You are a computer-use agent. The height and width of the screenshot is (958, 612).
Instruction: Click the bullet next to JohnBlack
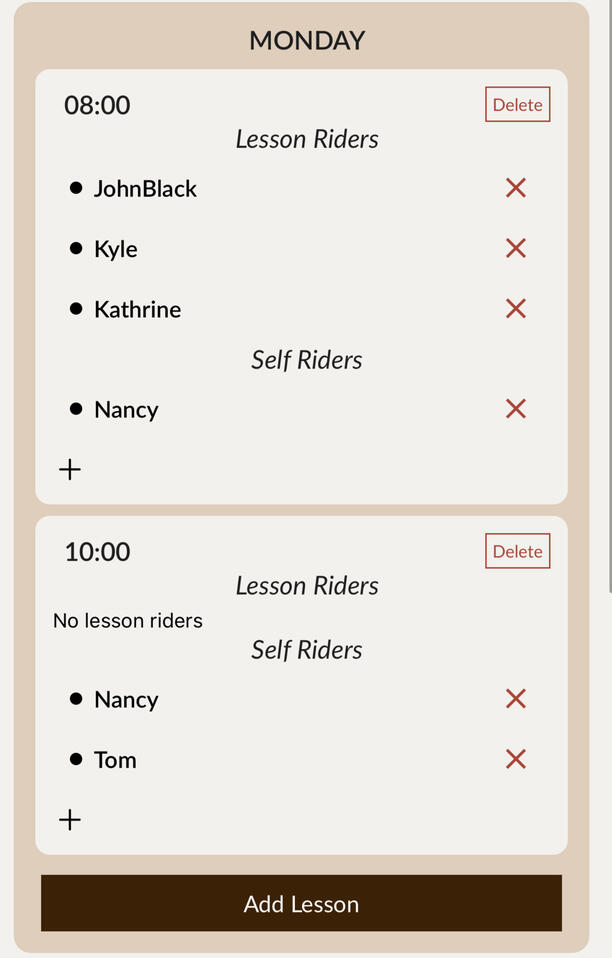click(x=76, y=188)
